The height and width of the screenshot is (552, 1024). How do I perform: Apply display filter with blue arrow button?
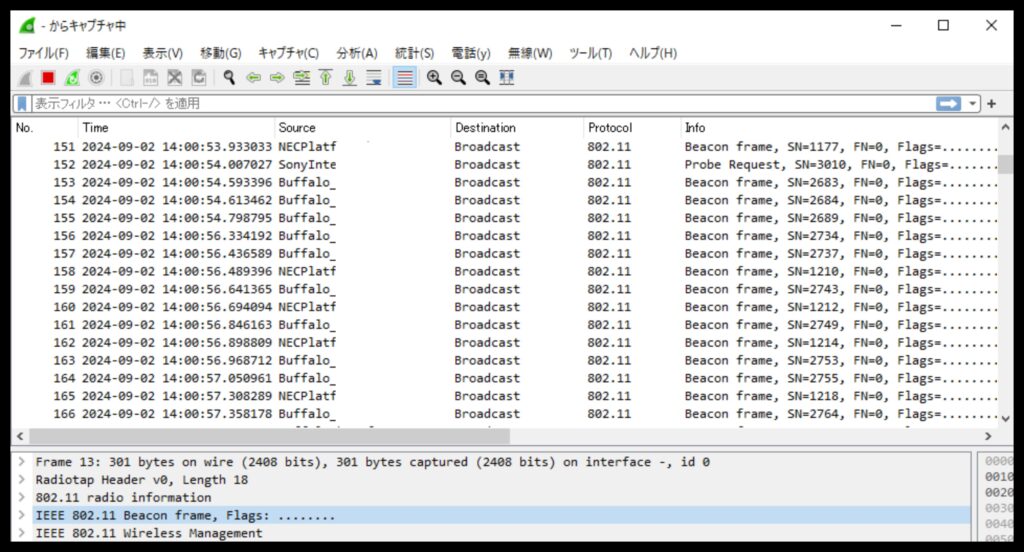tap(948, 103)
